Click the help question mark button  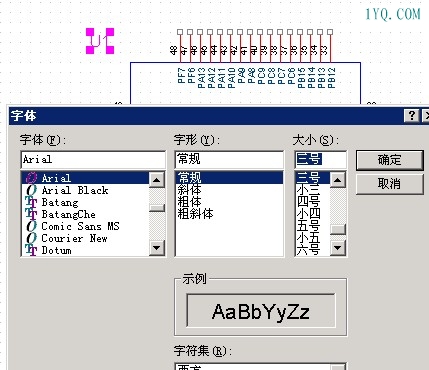[412, 116]
